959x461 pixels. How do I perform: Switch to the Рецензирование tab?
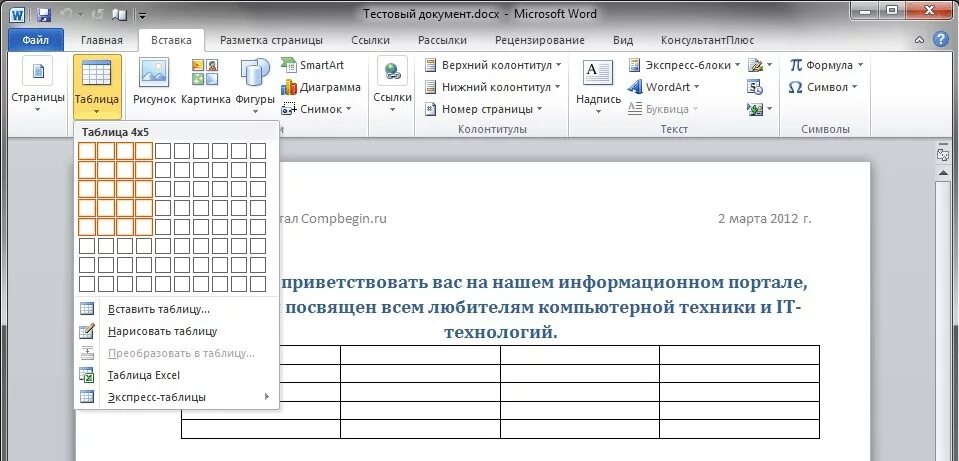point(539,40)
